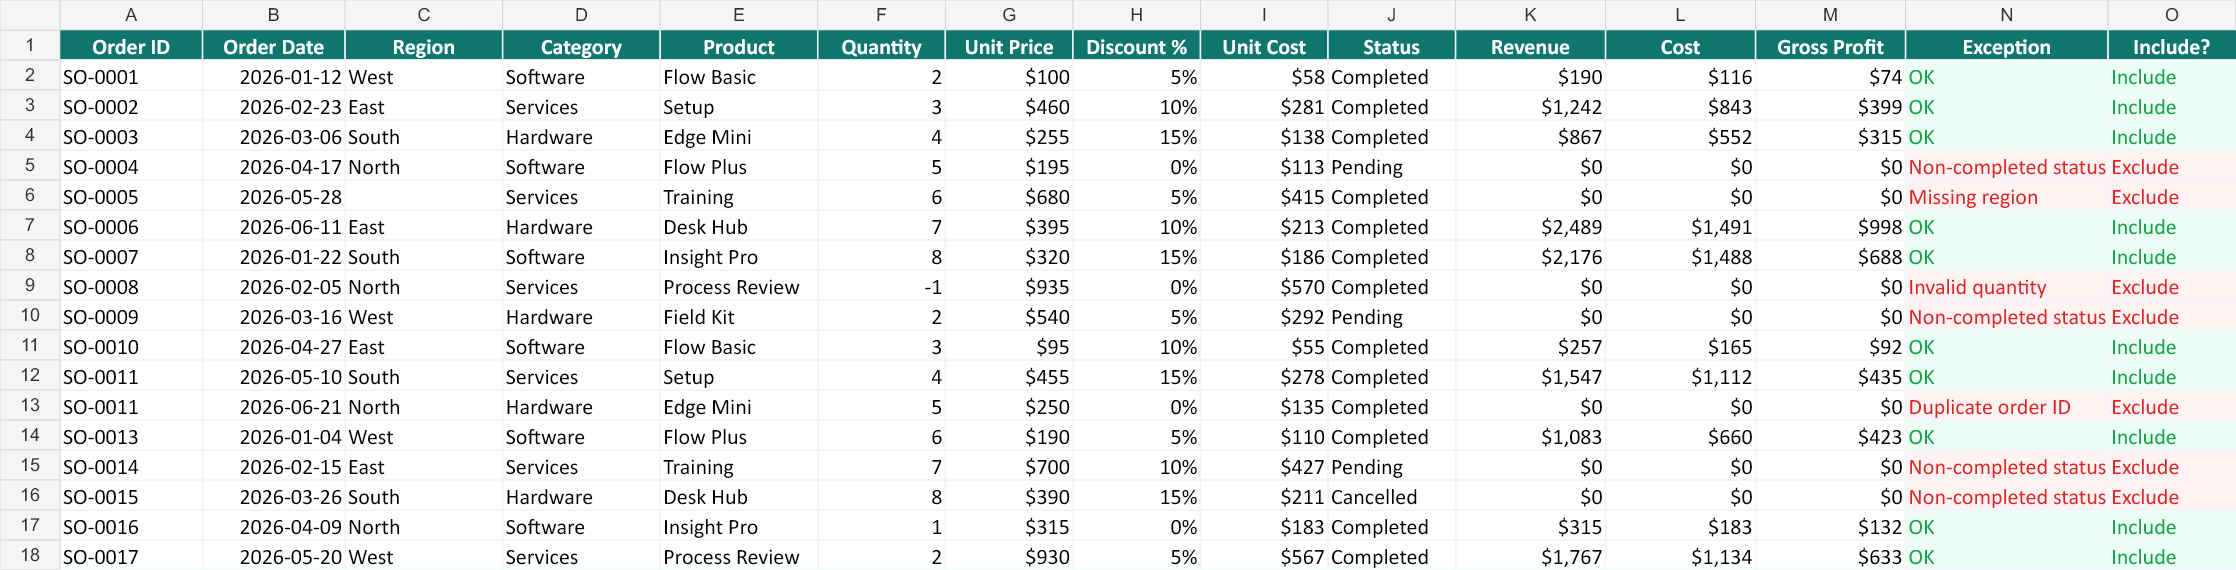Select row 13 header
The width and height of the screenshot is (2236, 570).
pos(30,405)
